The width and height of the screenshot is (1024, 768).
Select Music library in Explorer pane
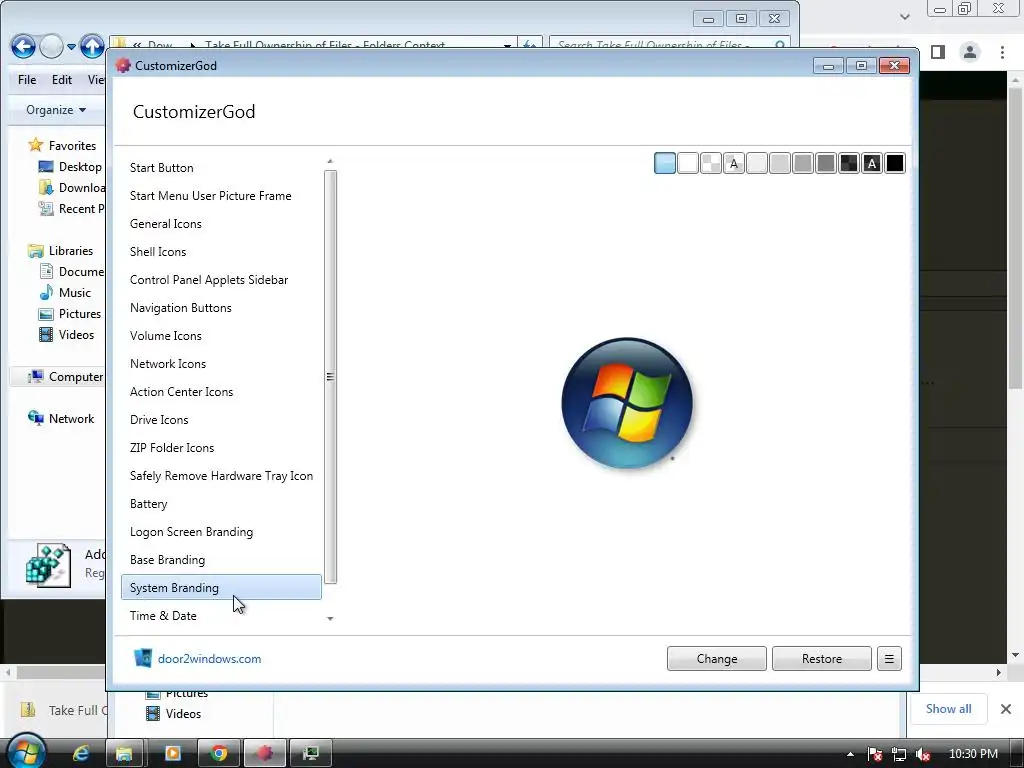click(x=65, y=293)
